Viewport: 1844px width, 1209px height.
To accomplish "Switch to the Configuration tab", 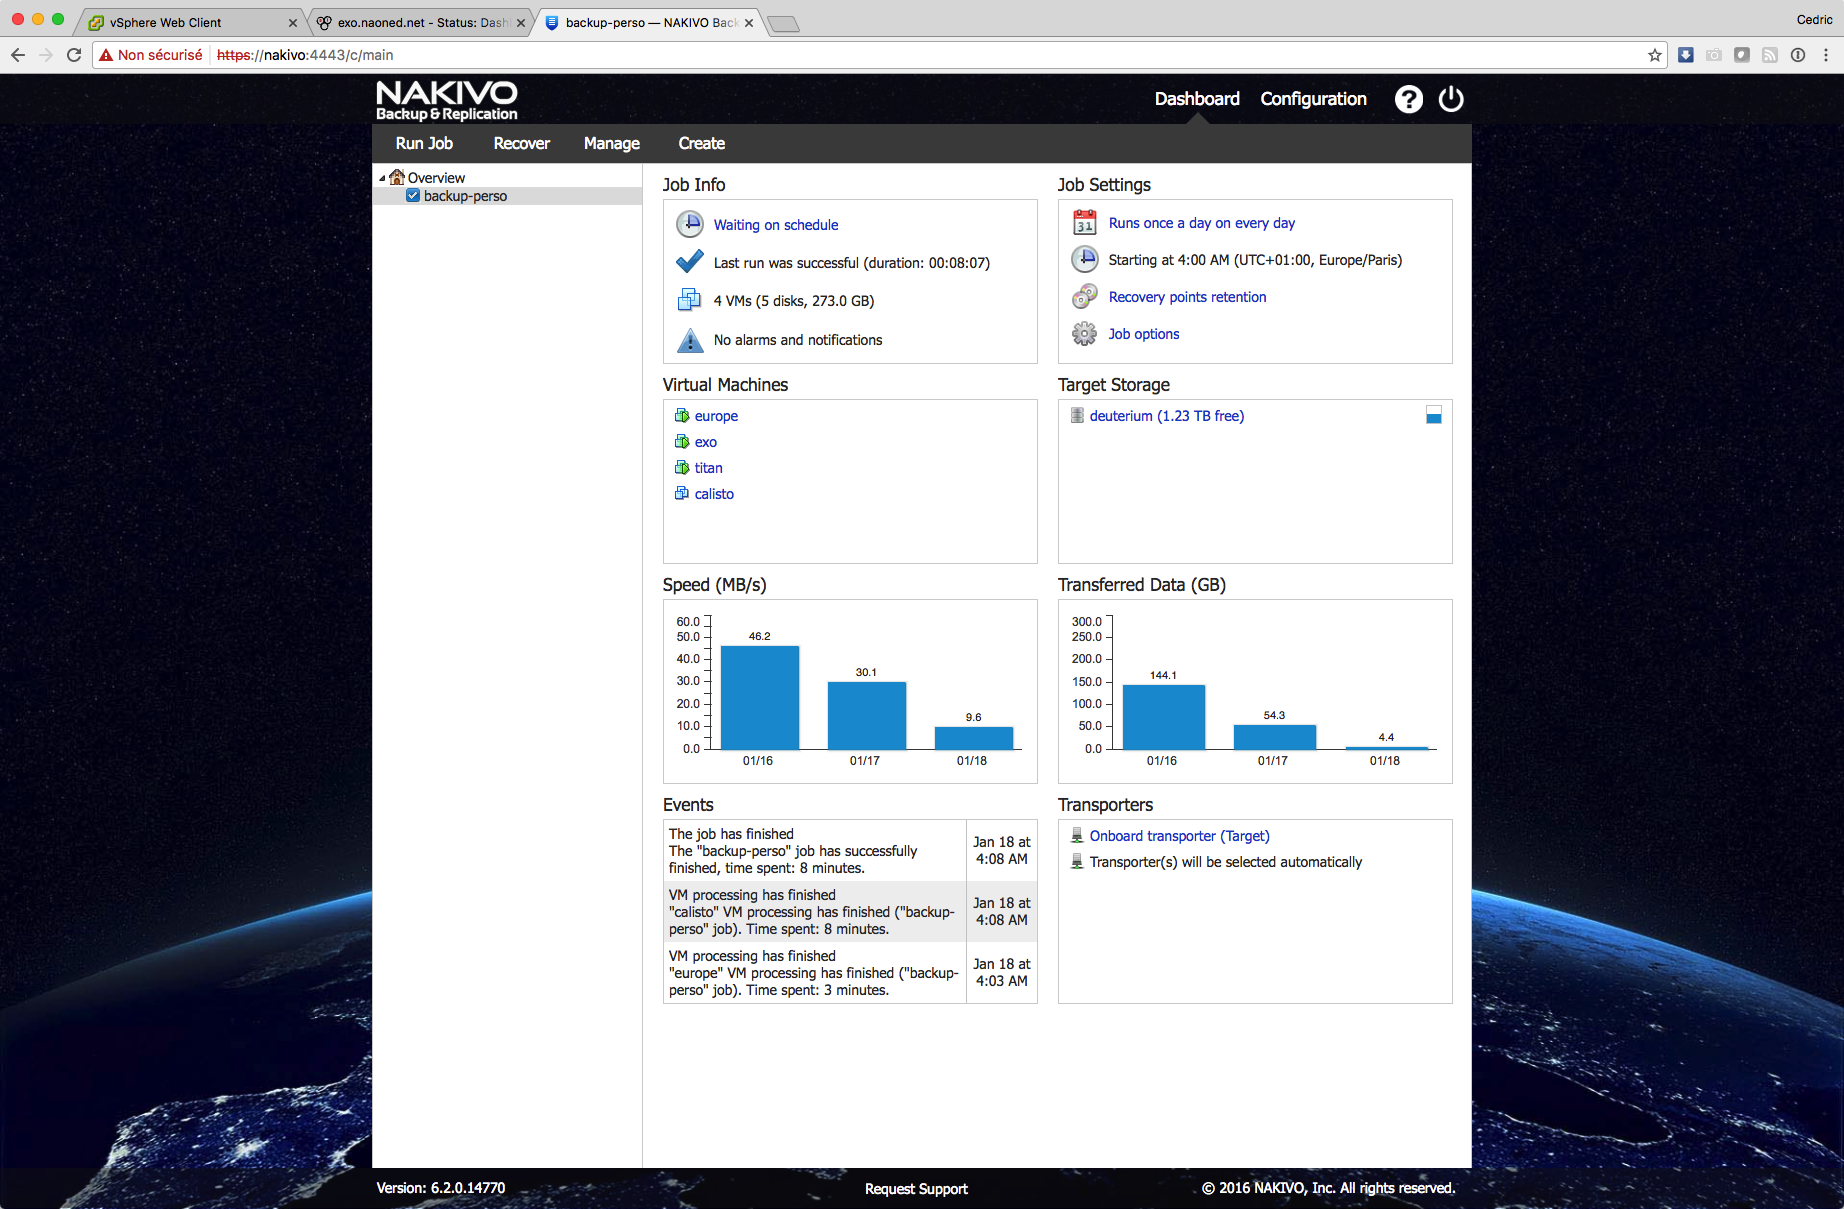I will 1312,99.
